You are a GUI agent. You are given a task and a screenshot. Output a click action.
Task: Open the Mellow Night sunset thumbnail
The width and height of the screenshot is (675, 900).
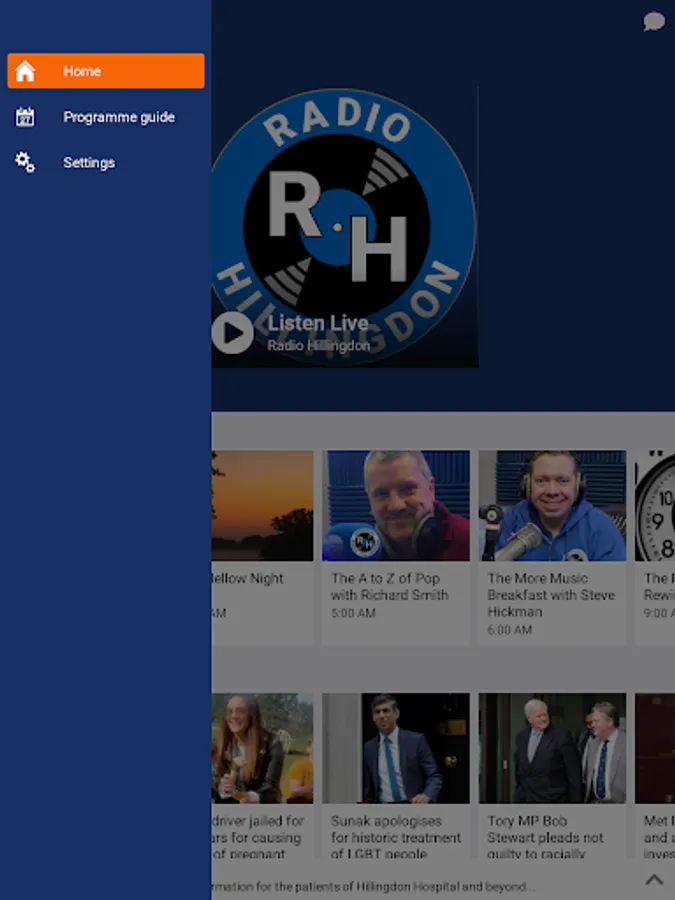coord(262,506)
